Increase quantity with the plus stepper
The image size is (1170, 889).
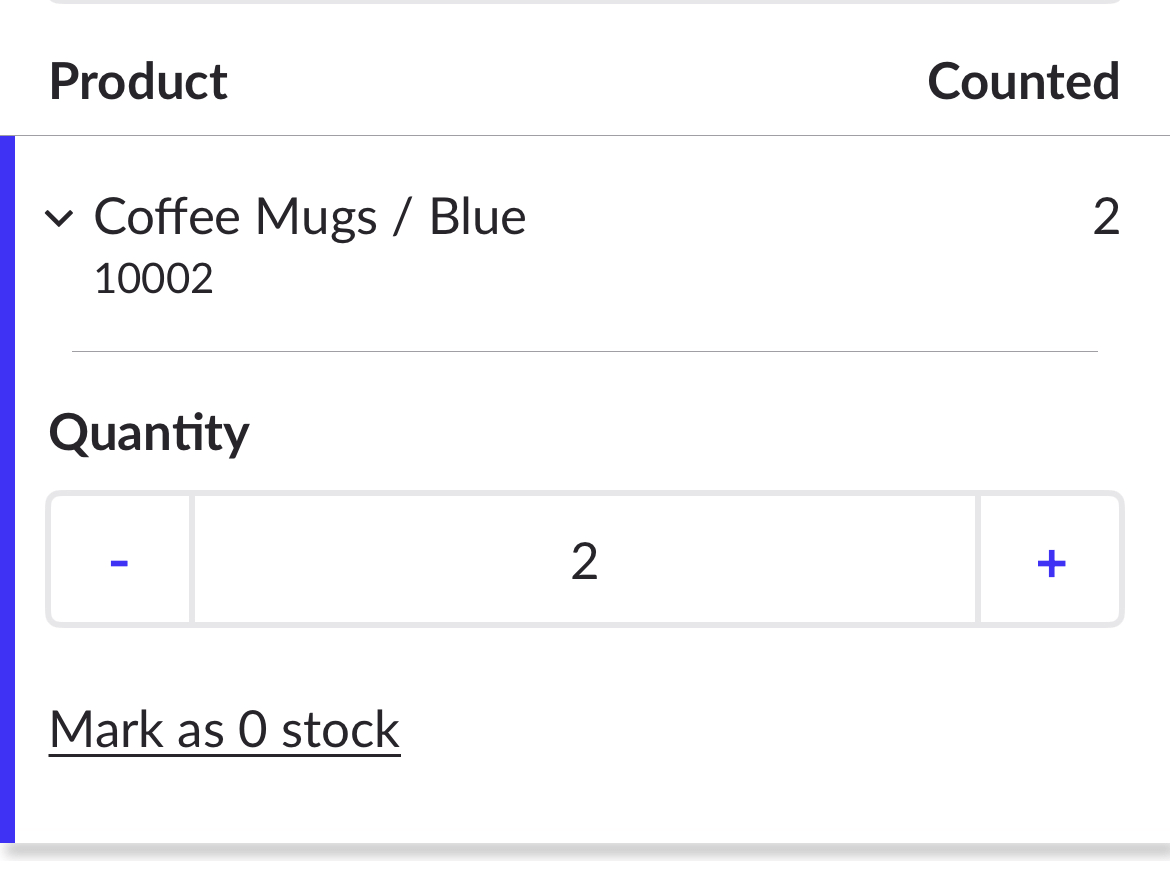[x=1049, y=560]
